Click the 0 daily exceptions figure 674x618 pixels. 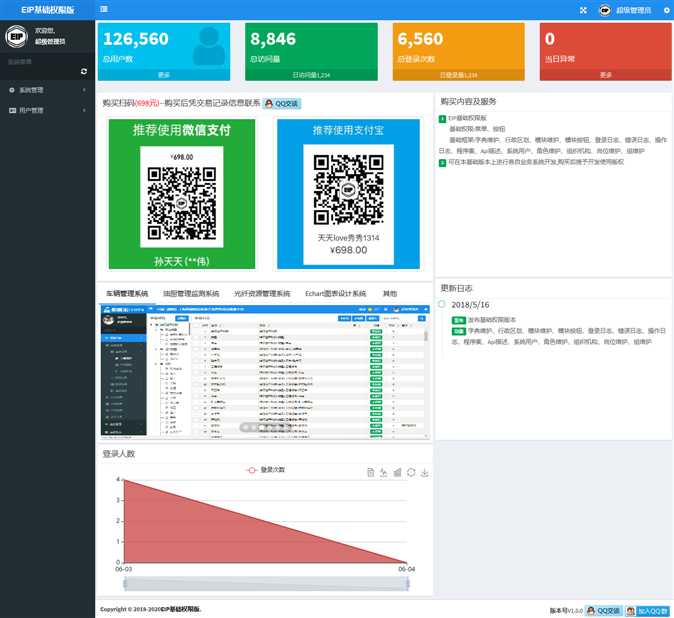(x=550, y=39)
